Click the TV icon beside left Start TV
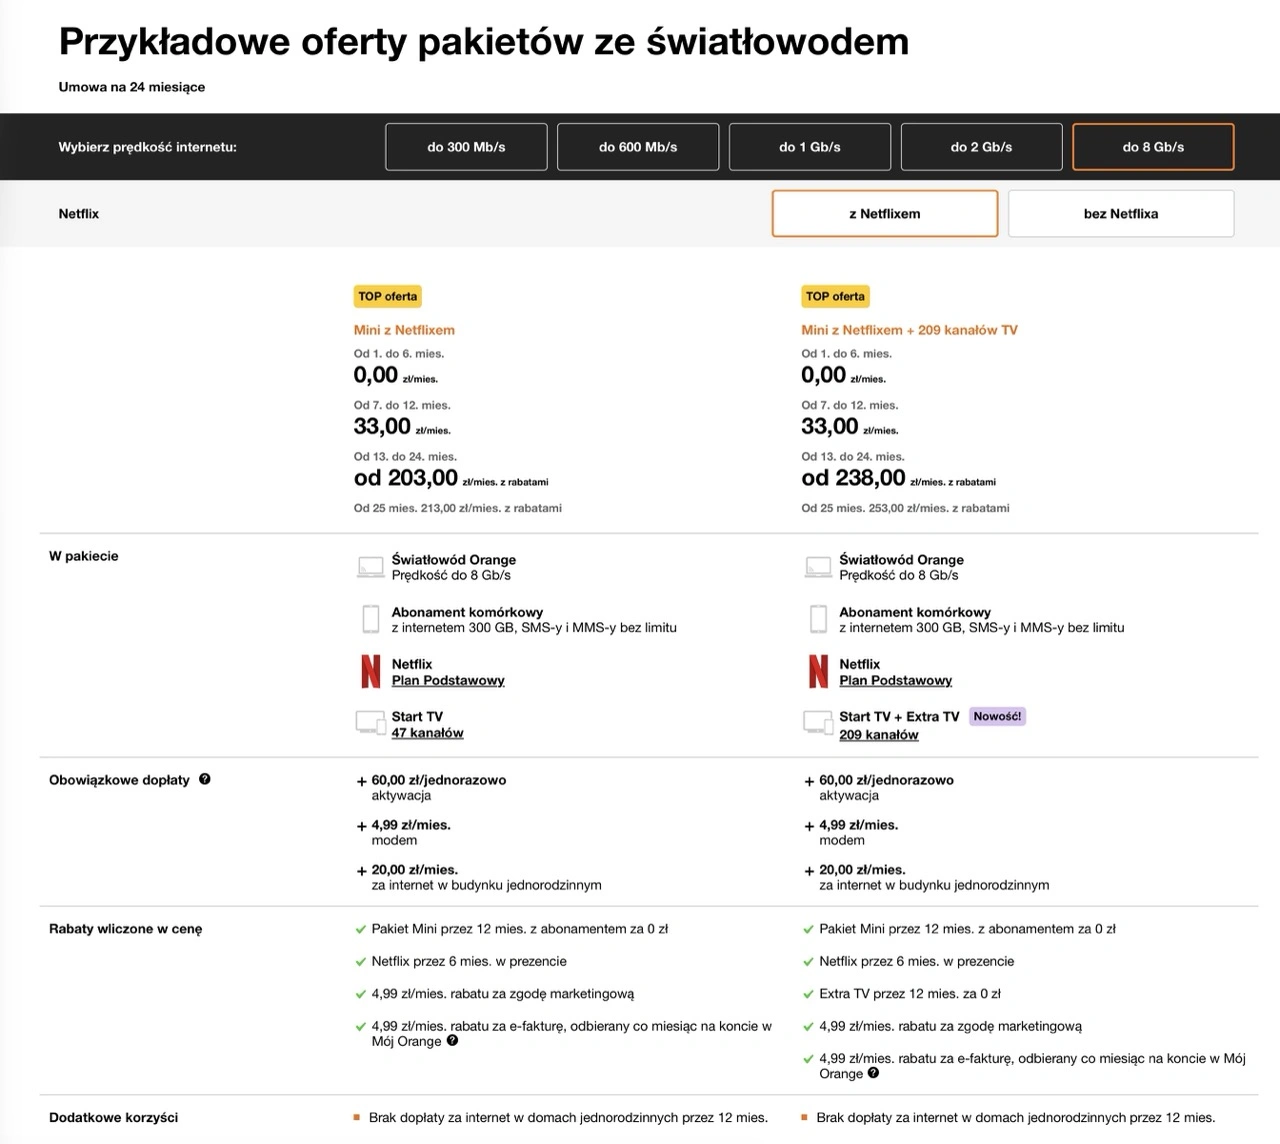The height and width of the screenshot is (1144, 1280). tap(370, 723)
